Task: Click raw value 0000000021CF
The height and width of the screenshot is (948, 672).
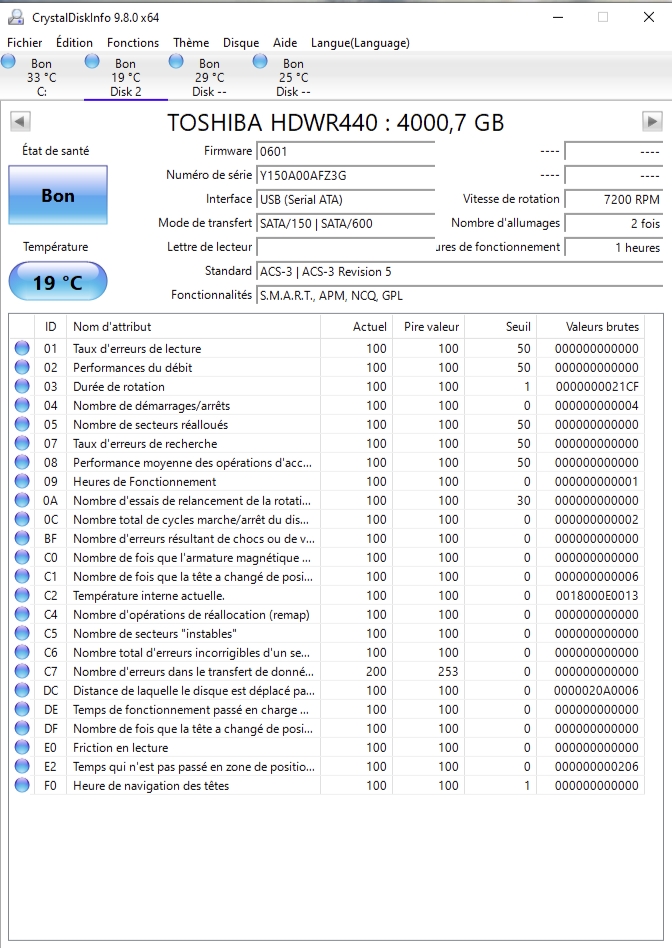Action: 597,386
